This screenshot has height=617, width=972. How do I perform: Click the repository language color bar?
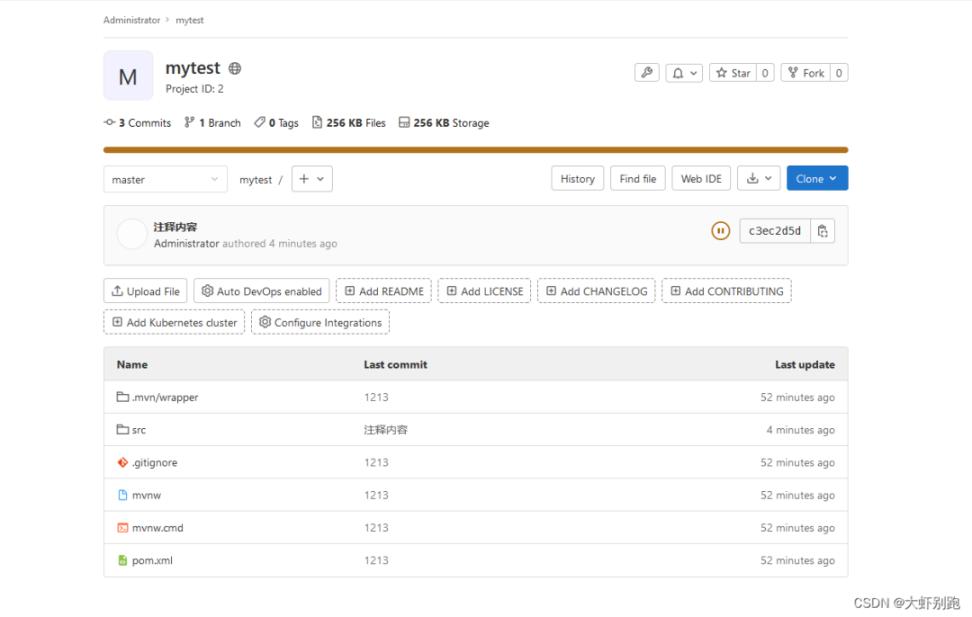pyautogui.click(x=475, y=150)
